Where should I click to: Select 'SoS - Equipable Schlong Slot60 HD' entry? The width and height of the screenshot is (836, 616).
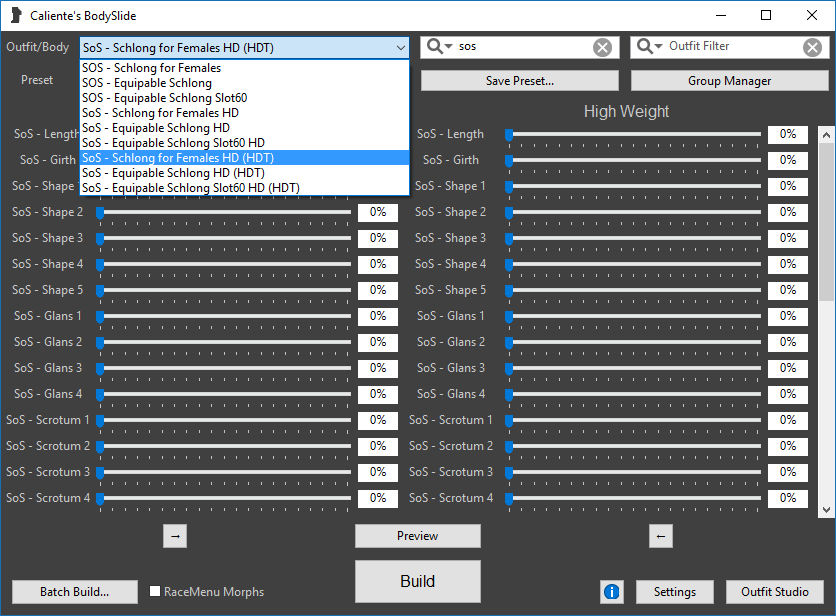point(245,142)
